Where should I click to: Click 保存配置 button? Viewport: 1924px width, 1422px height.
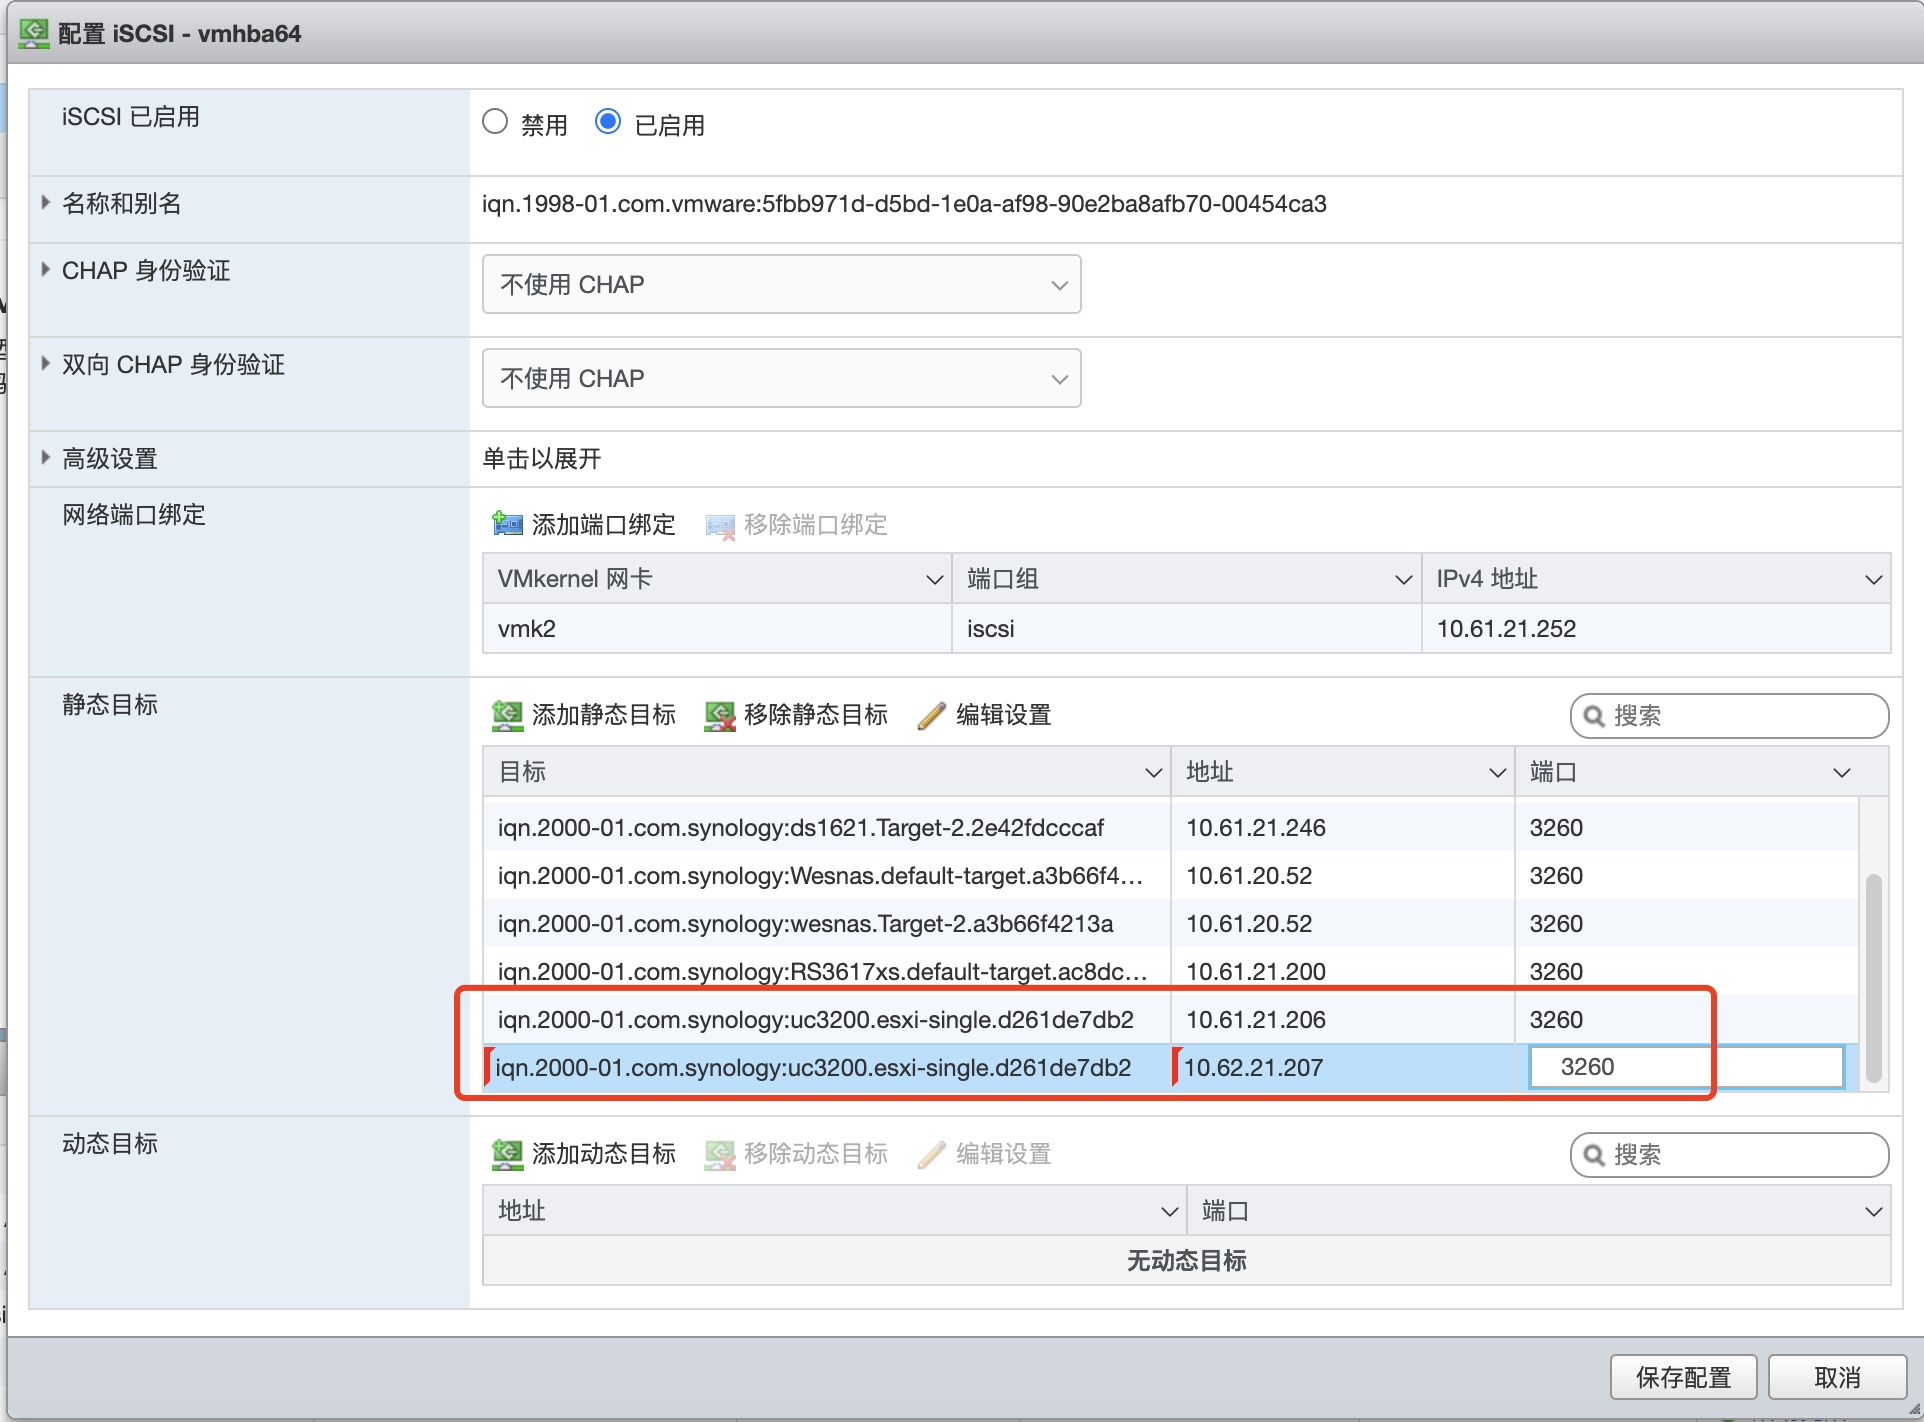click(1684, 1377)
